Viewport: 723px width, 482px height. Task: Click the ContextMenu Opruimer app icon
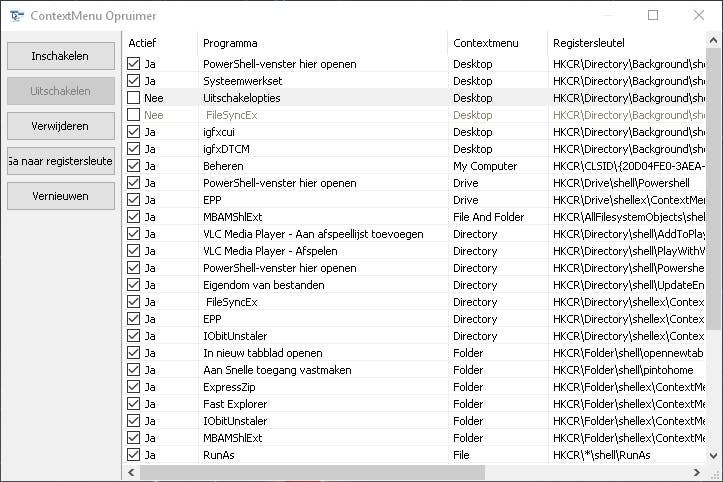(16, 16)
